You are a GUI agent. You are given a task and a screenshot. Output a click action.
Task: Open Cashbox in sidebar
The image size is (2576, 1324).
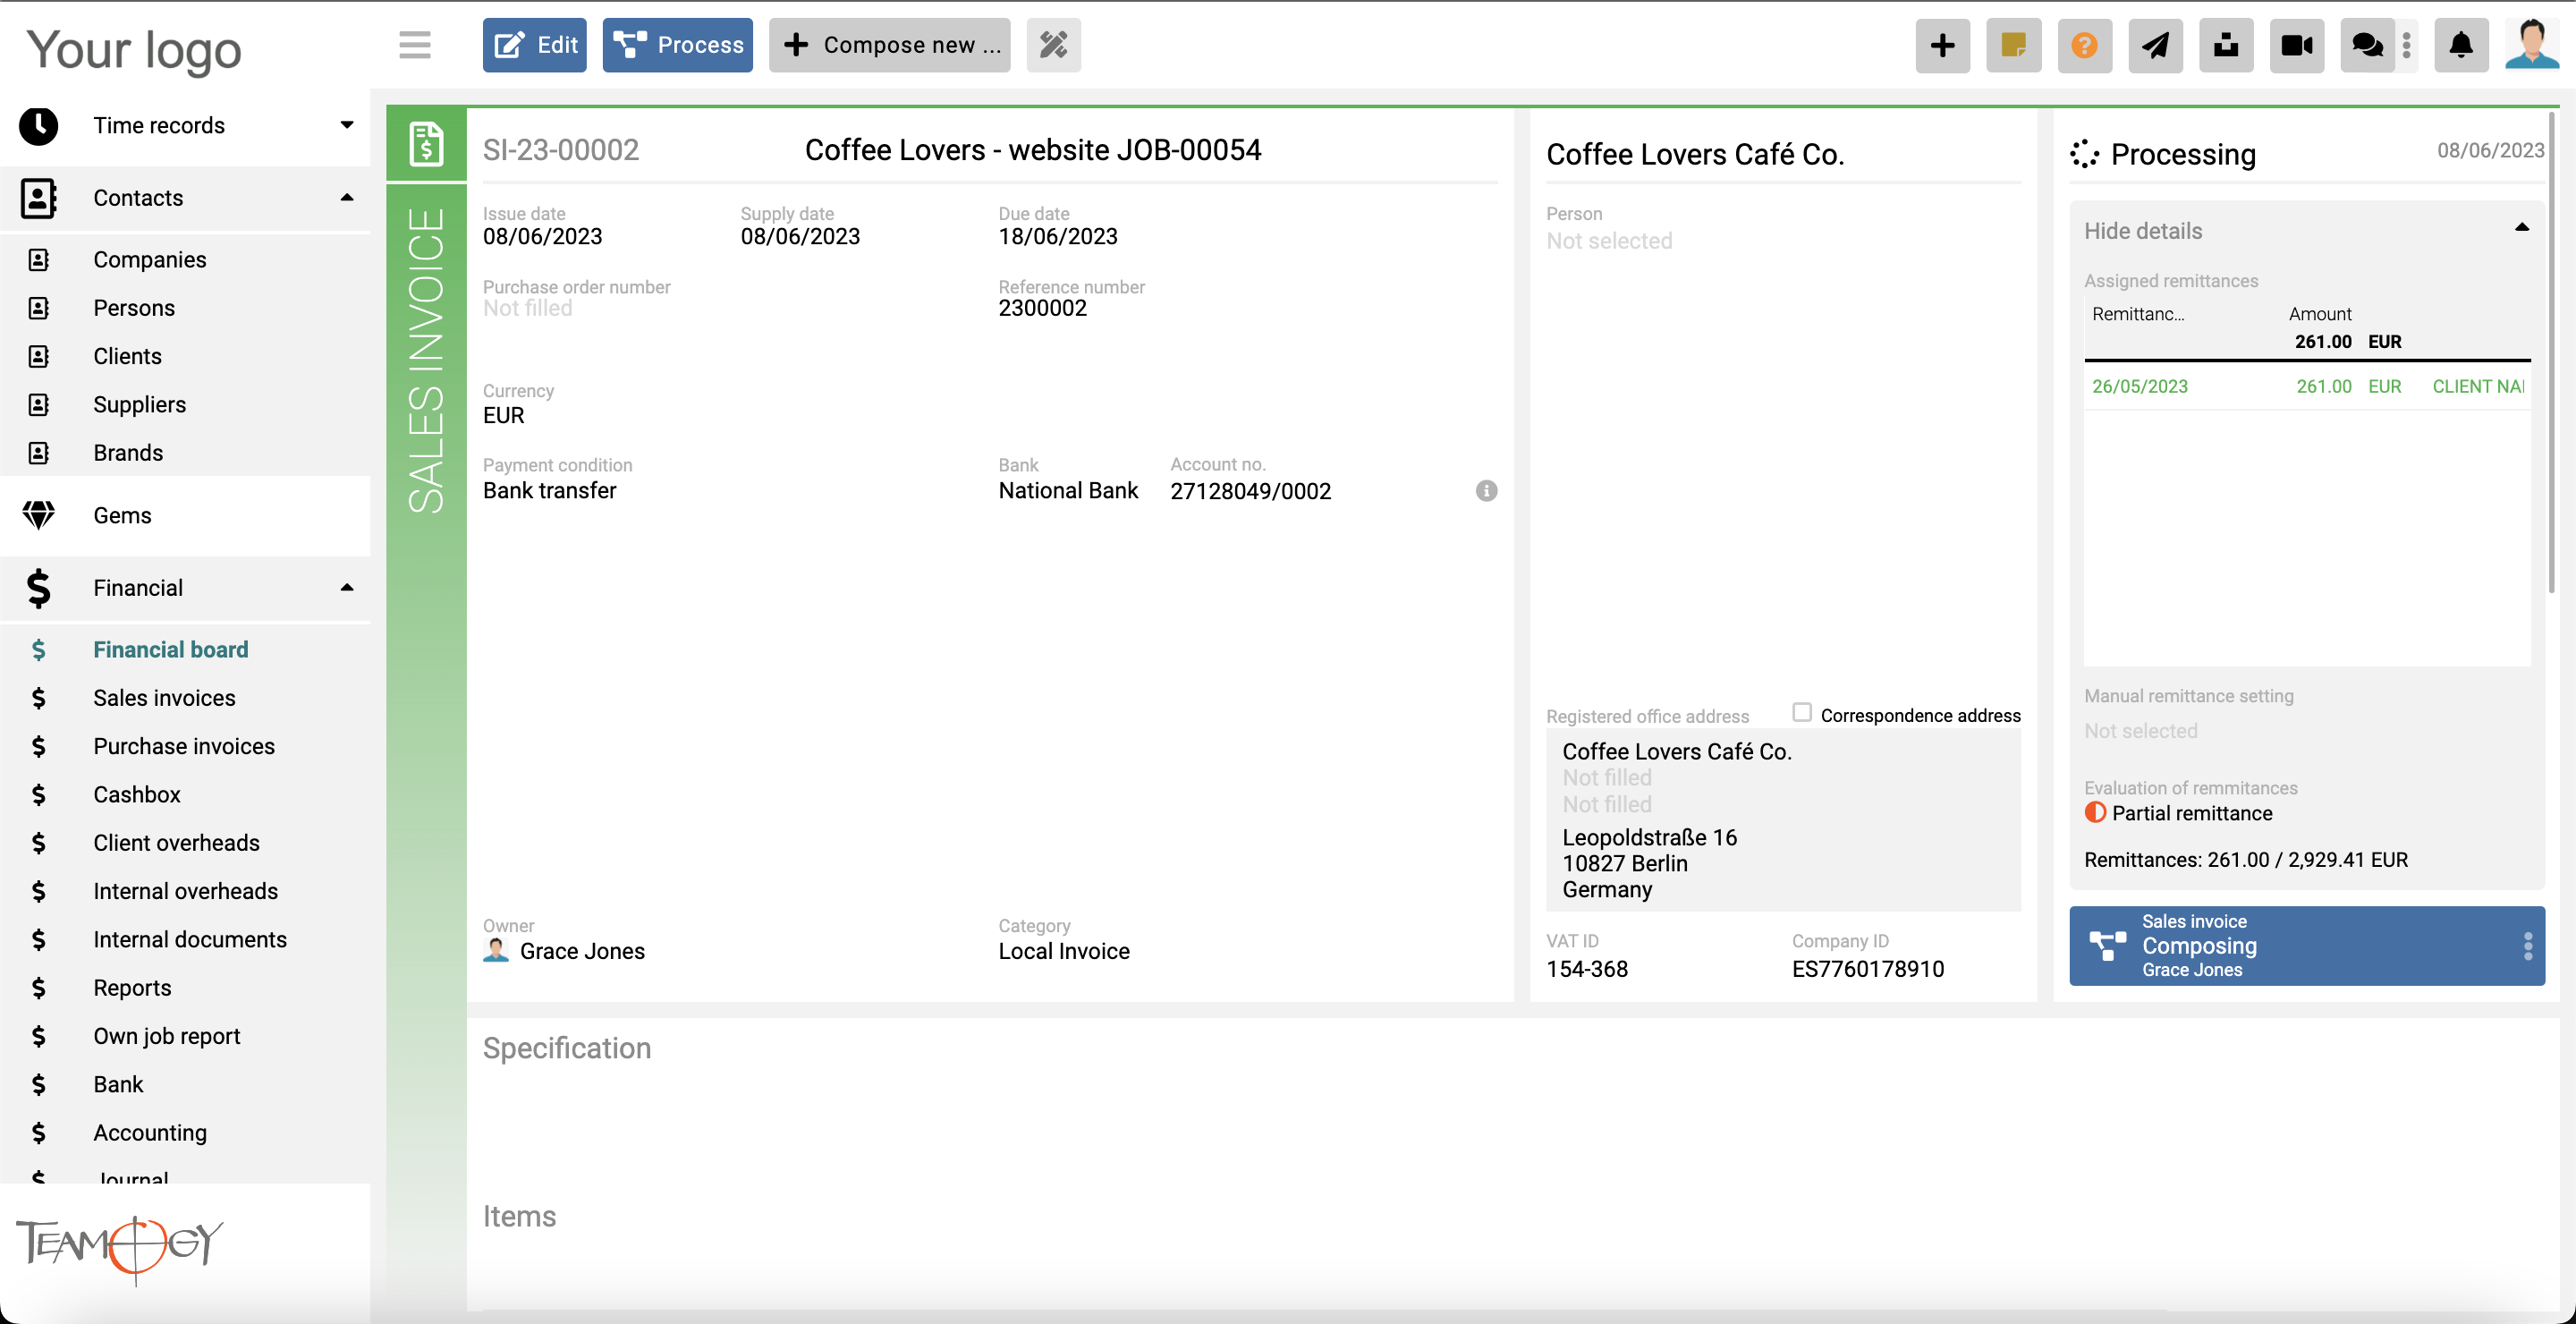(x=137, y=795)
